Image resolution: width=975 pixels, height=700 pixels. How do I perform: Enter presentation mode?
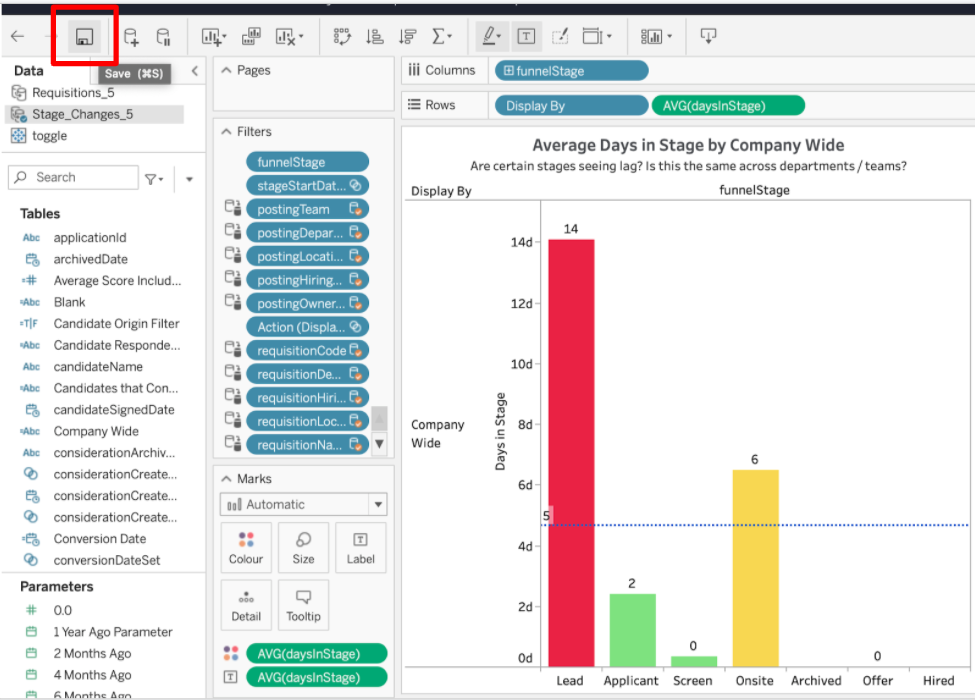pos(709,36)
